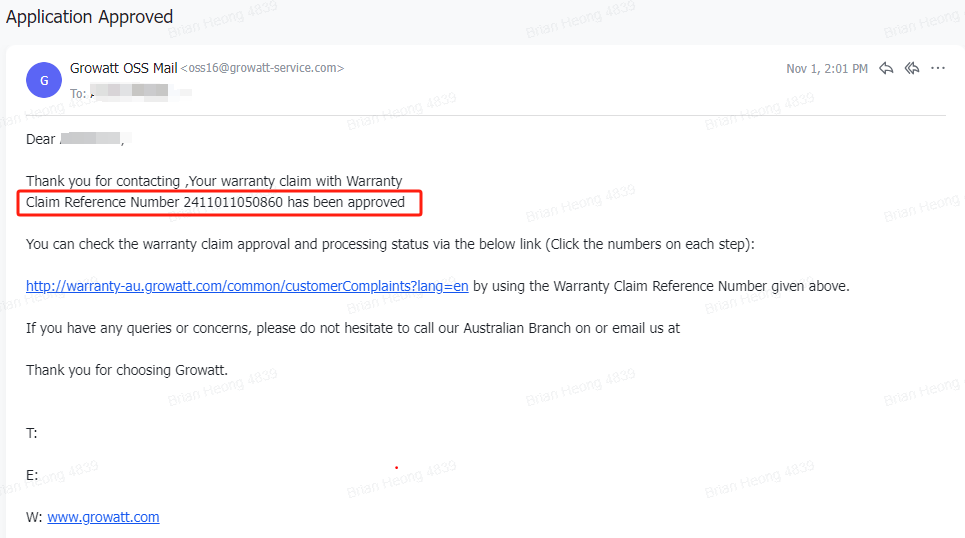
Task: Click the Reply All double-arrow icon
Action: 912,69
